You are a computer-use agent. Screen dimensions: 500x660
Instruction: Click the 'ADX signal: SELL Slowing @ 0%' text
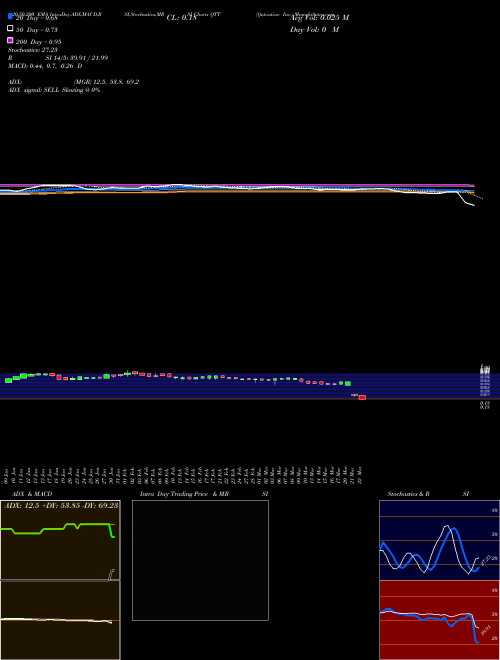[x=54, y=90]
